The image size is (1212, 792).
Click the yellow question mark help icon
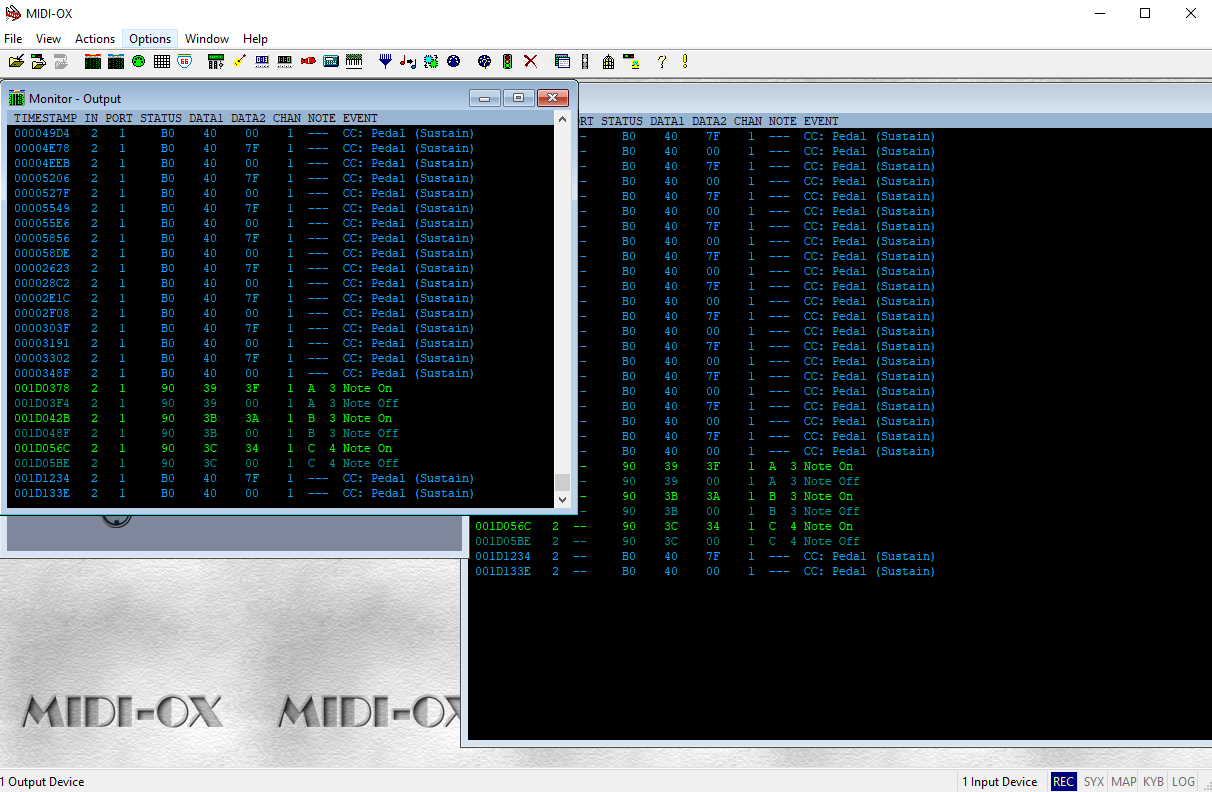(x=661, y=61)
